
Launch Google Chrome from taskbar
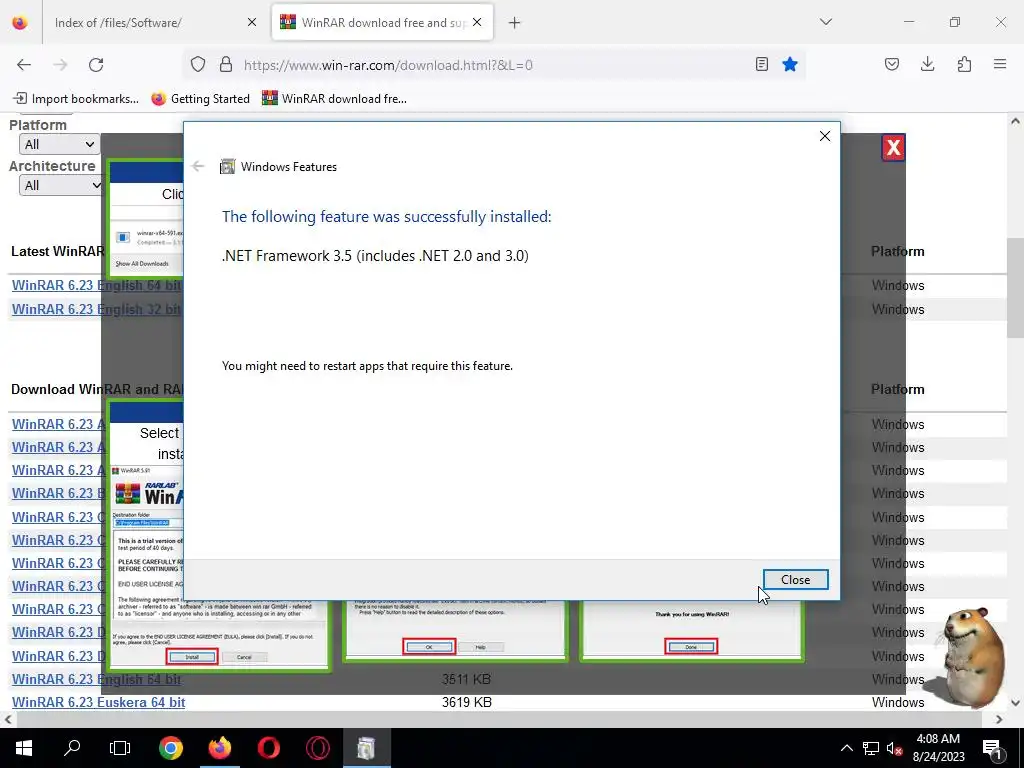(x=170, y=748)
